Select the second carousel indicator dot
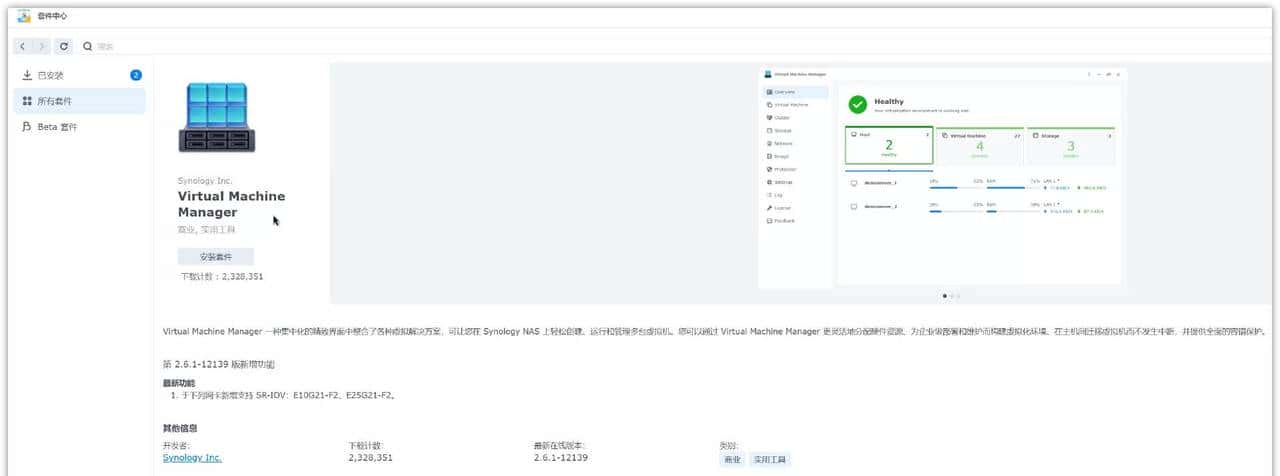1280x476 pixels. tap(952, 296)
